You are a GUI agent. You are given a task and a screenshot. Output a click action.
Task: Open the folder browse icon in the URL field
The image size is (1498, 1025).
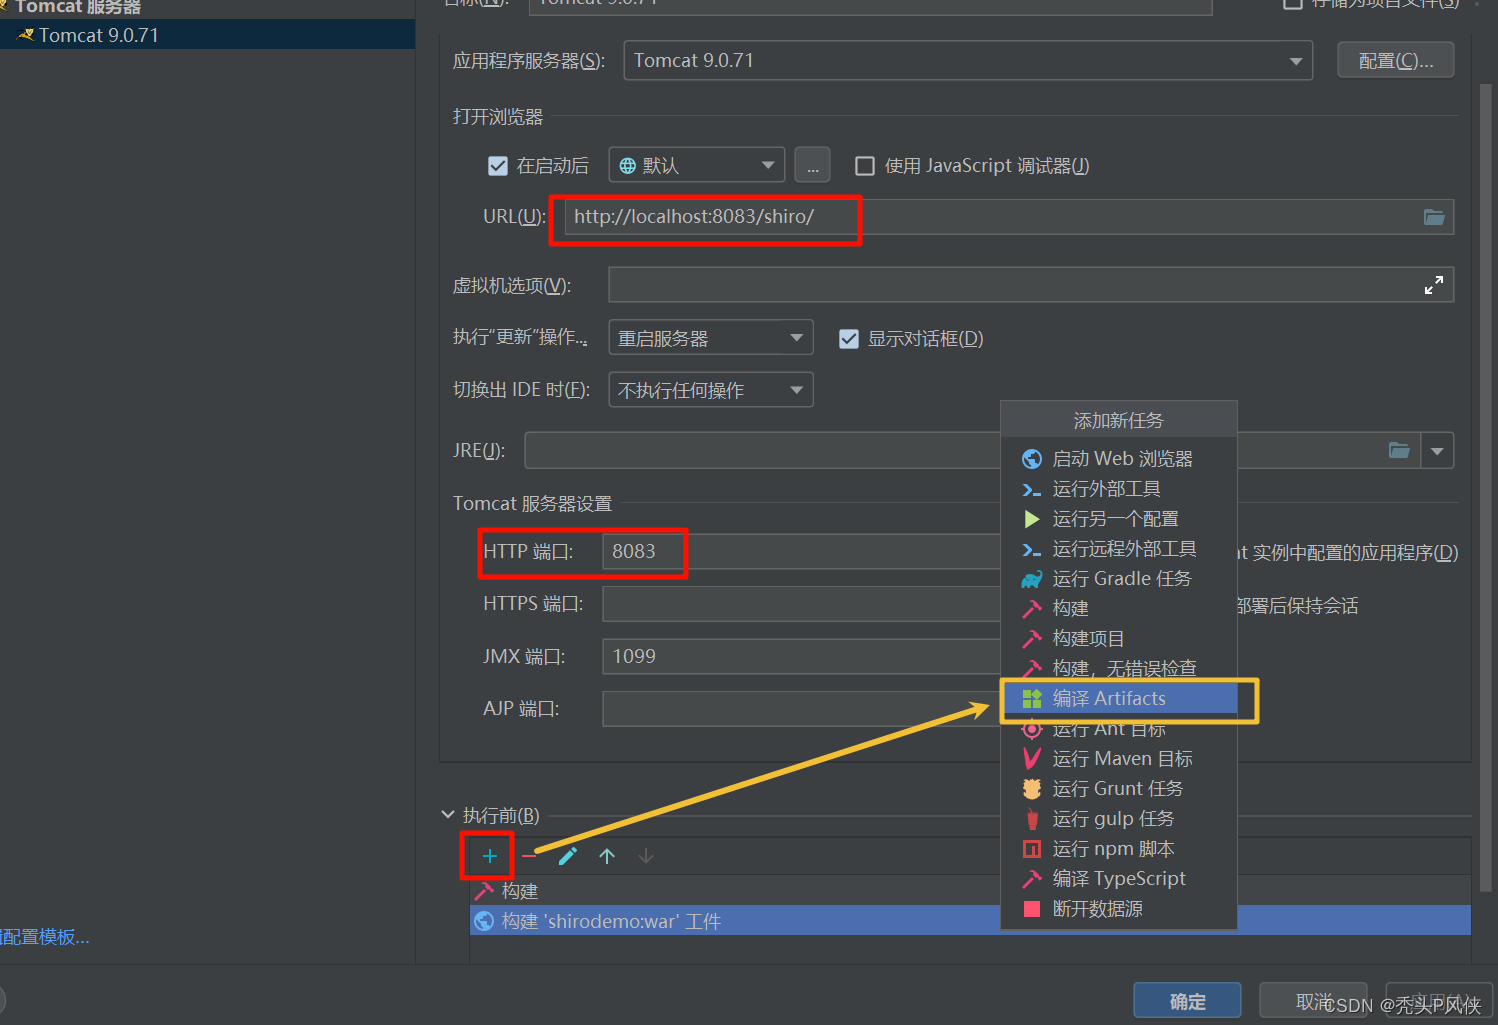1434,217
